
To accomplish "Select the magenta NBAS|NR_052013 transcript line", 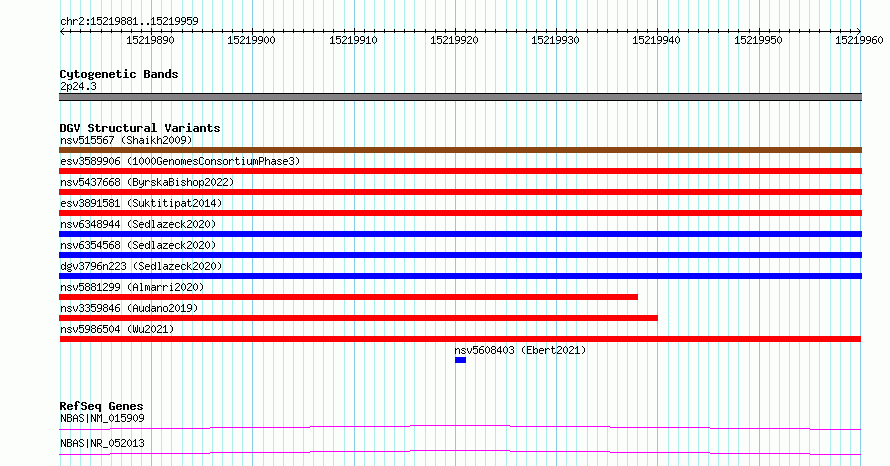I will click(x=460, y=452).
